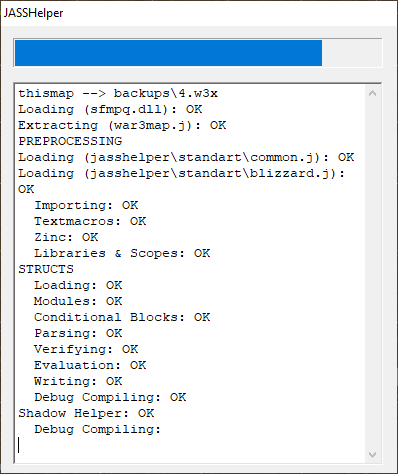Click the 'Textmacros: OK' line
398x474 pixels.
(x=90, y=221)
